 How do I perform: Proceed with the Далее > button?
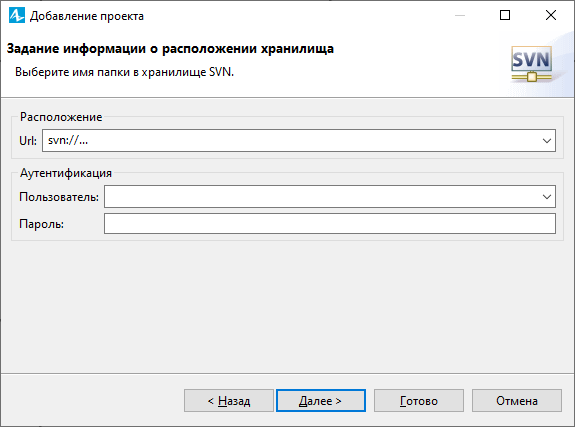tap(321, 401)
